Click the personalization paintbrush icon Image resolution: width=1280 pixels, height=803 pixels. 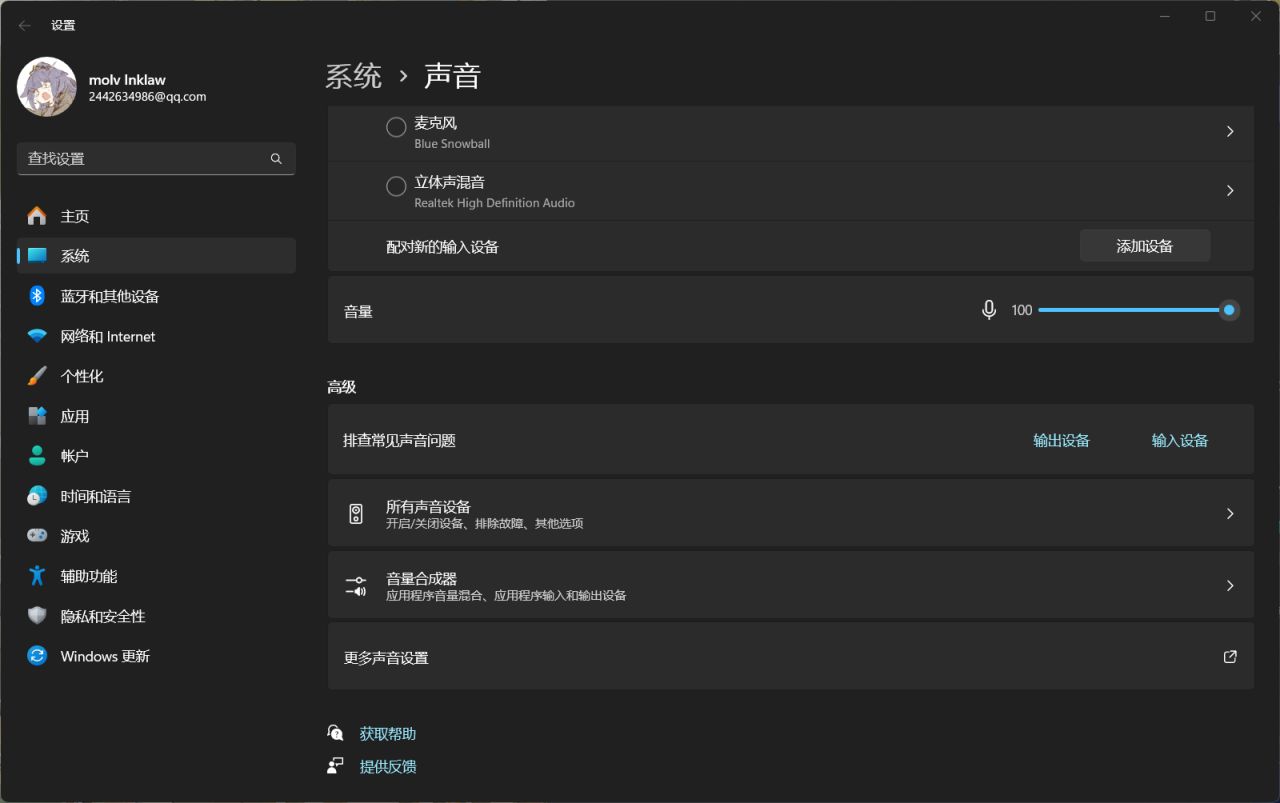coord(37,376)
